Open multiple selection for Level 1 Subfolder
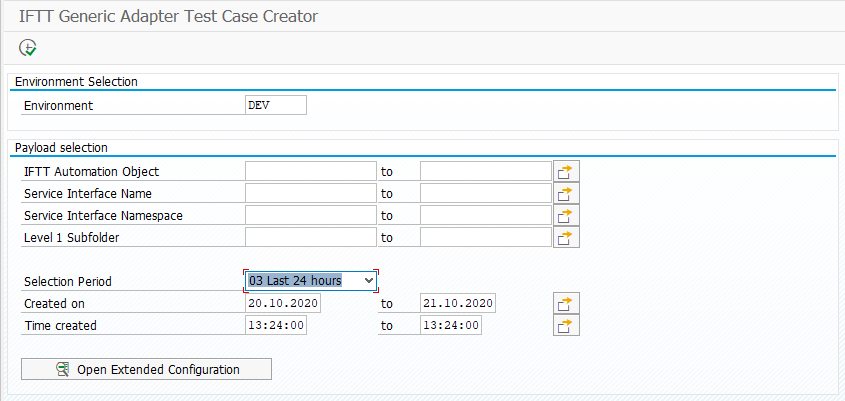The height and width of the screenshot is (401, 845). coord(566,237)
